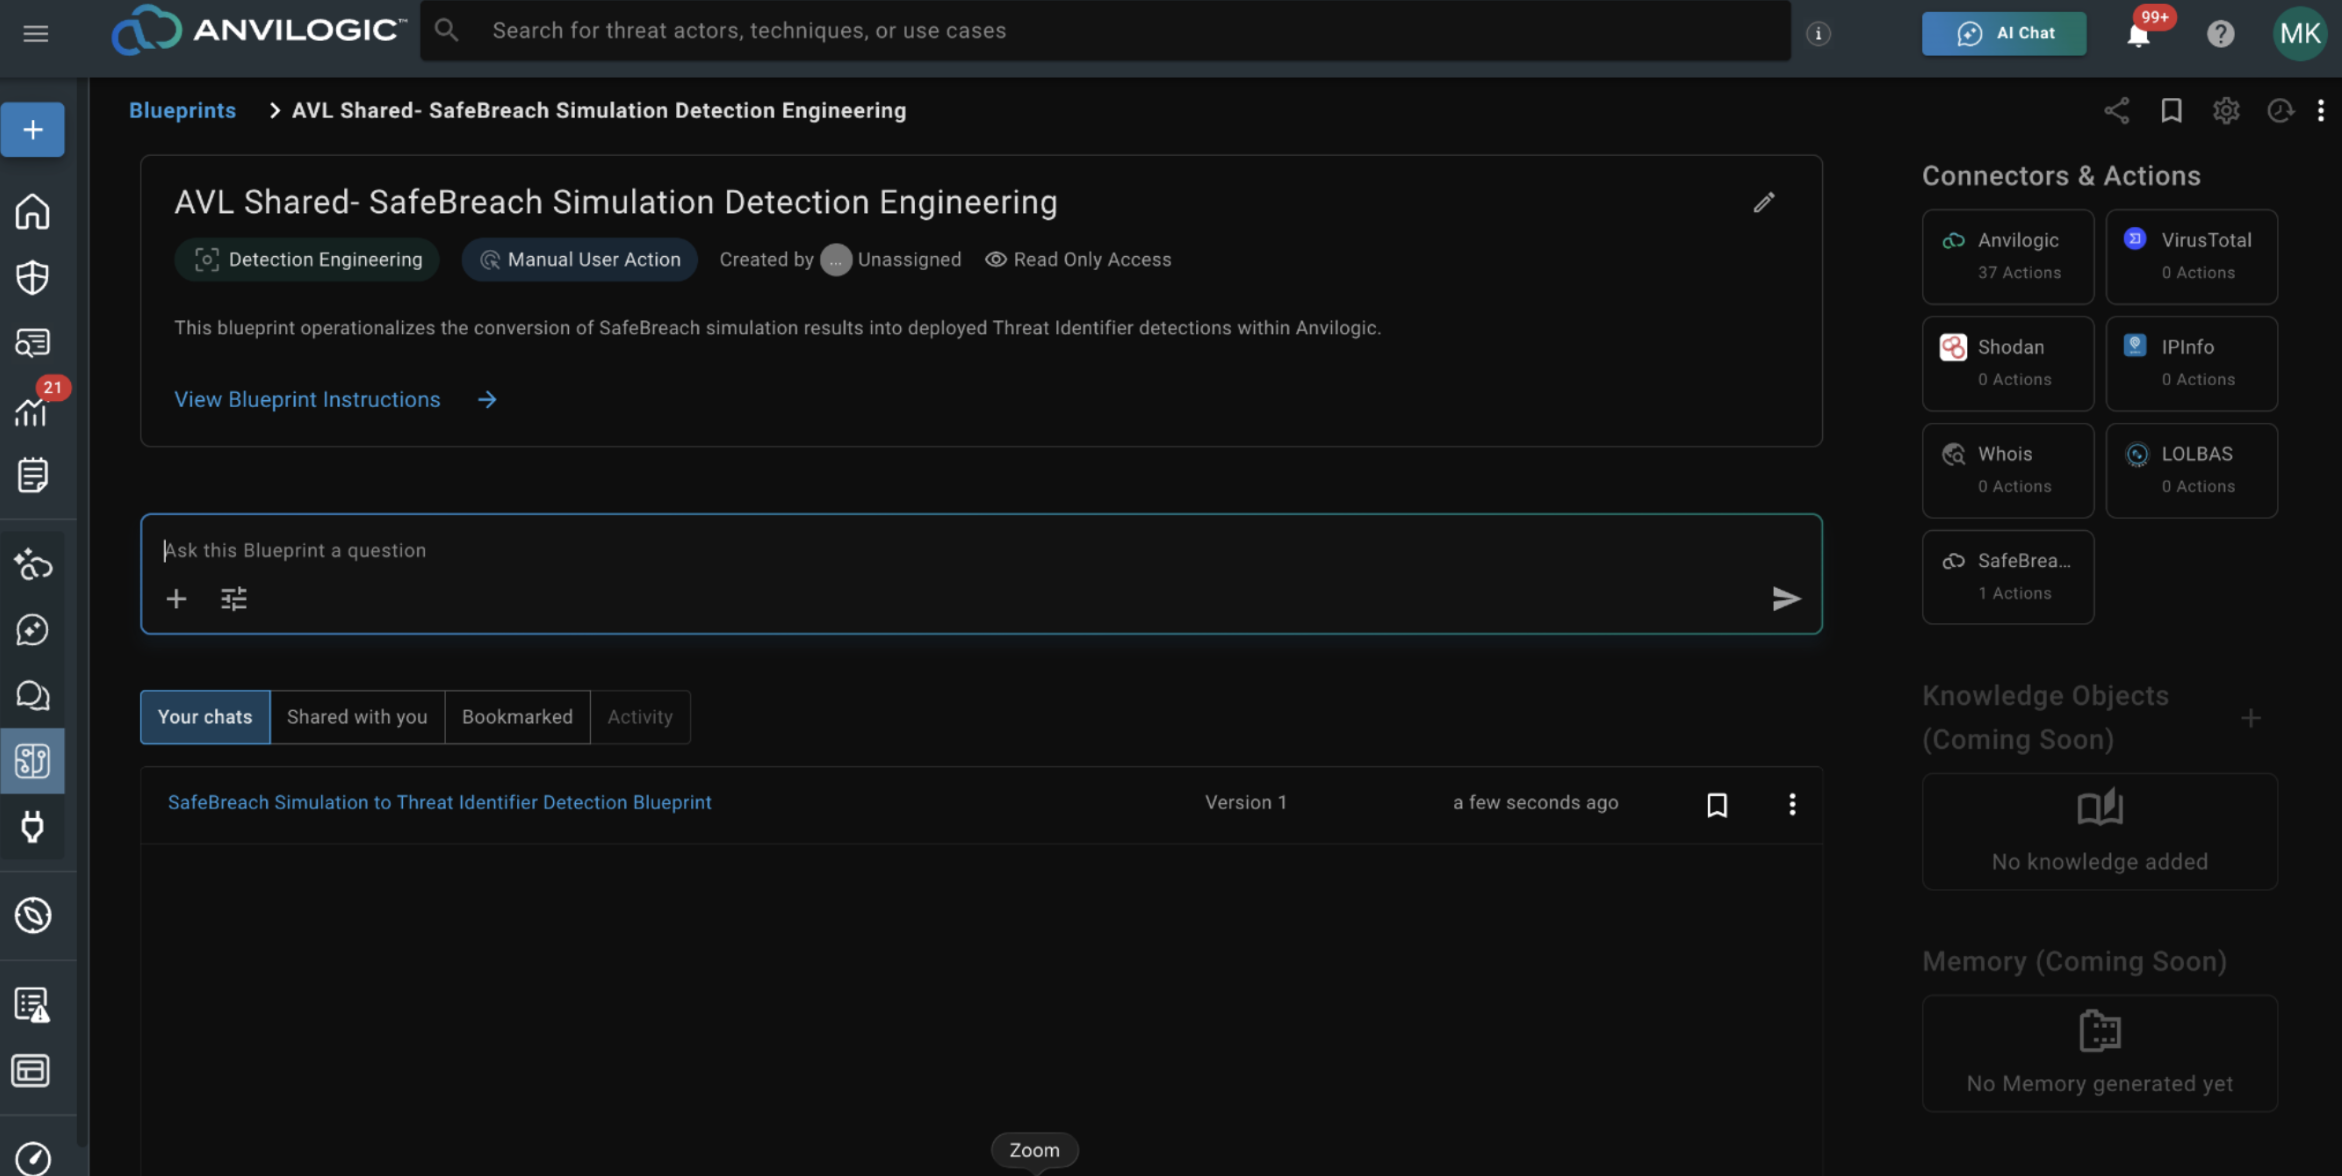Toggle the blueprint bookmark in top toolbar
2342x1176 pixels.
(2171, 110)
